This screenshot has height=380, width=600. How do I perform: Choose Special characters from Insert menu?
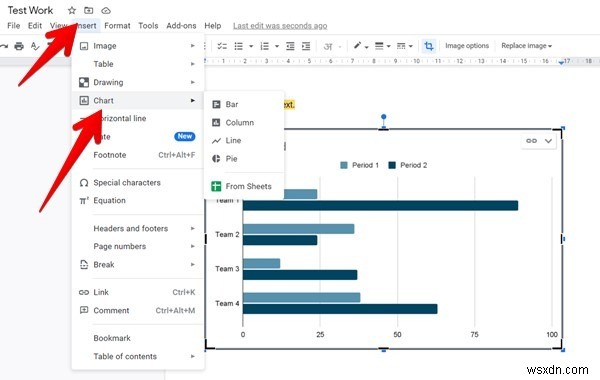(x=137, y=183)
